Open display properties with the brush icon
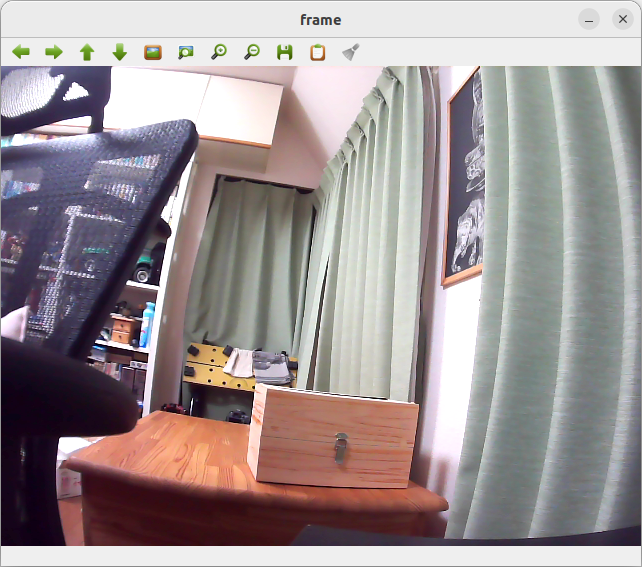Image resolution: width=642 pixels, height=567 pixels. (x=351, y=52)
